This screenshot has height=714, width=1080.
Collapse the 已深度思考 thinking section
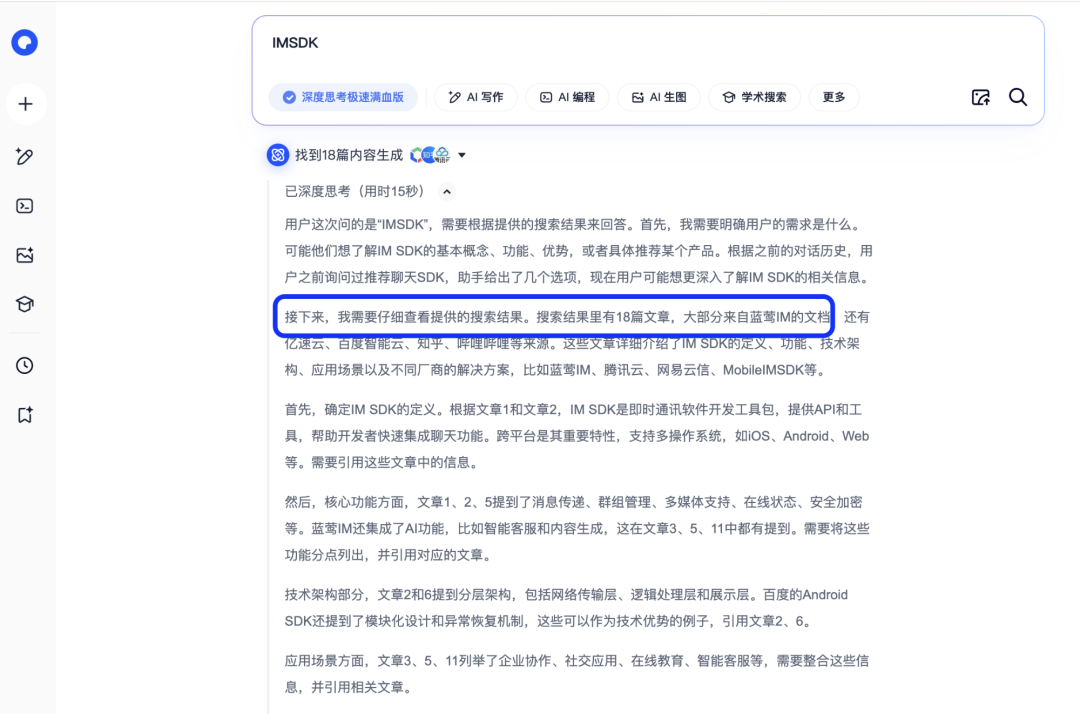tap(447, 191)
